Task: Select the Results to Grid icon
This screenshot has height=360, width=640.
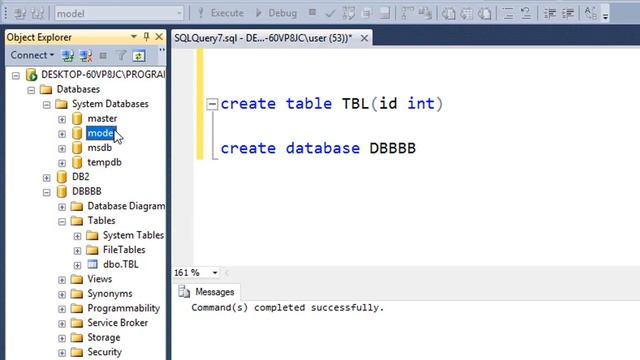Action: tap(467, 13)
